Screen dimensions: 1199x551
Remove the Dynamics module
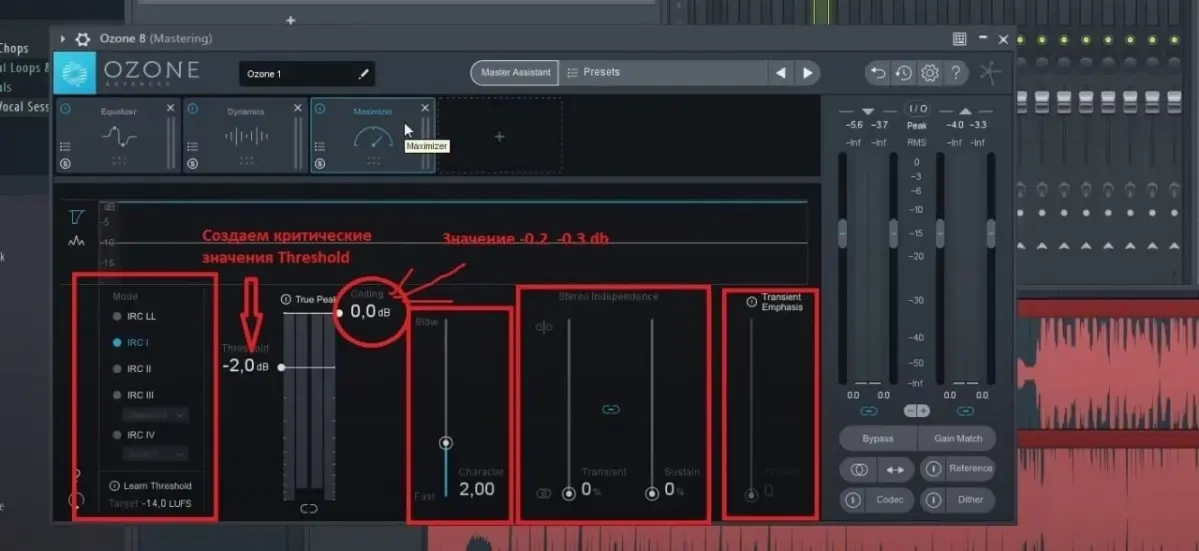(x=297, y=109)
